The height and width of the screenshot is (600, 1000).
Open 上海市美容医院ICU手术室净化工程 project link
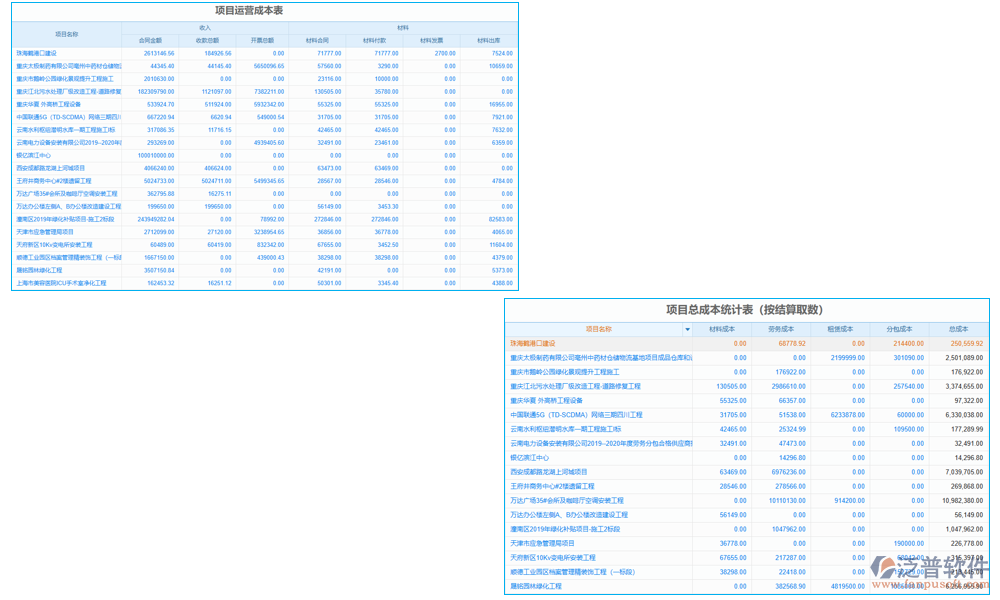[x=61, y=283]
